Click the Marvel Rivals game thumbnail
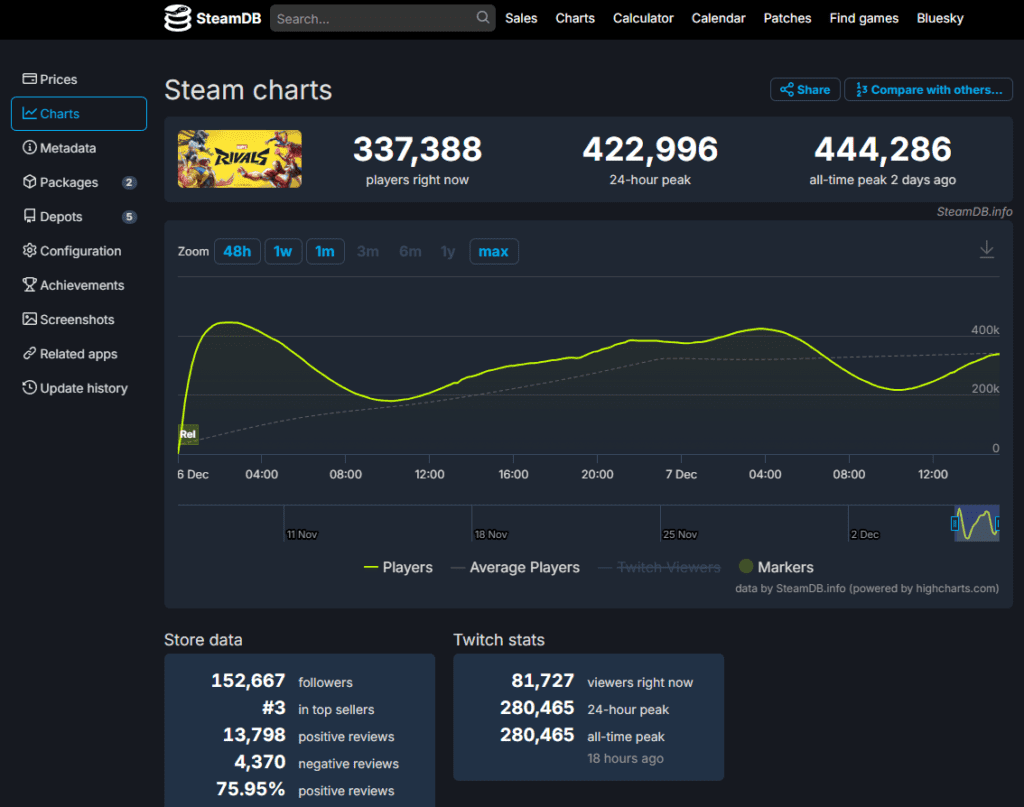Image resolution: width=1024 pixels, height=807 pixels. click(240, 159)
